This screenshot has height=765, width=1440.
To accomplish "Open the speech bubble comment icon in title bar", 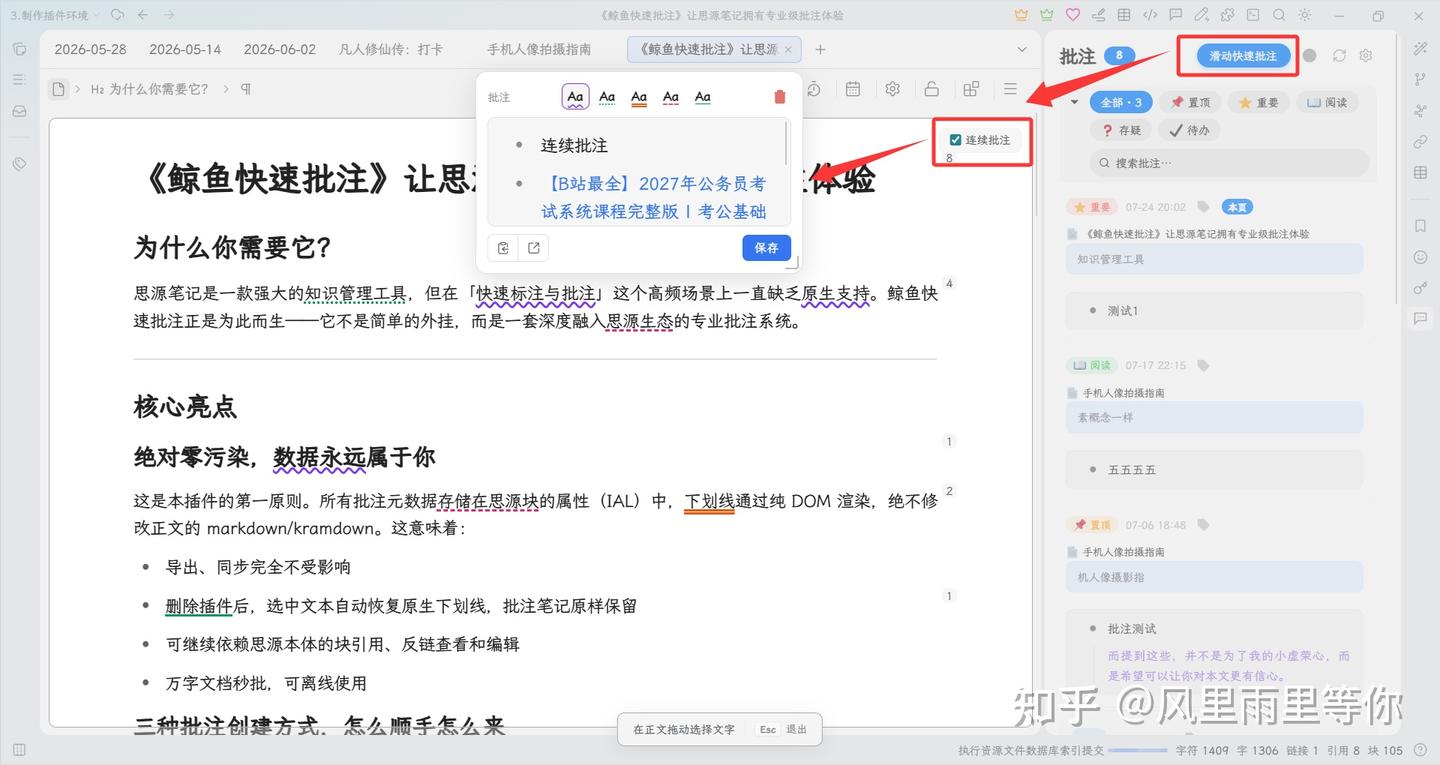I will [x=1176, y=15].
